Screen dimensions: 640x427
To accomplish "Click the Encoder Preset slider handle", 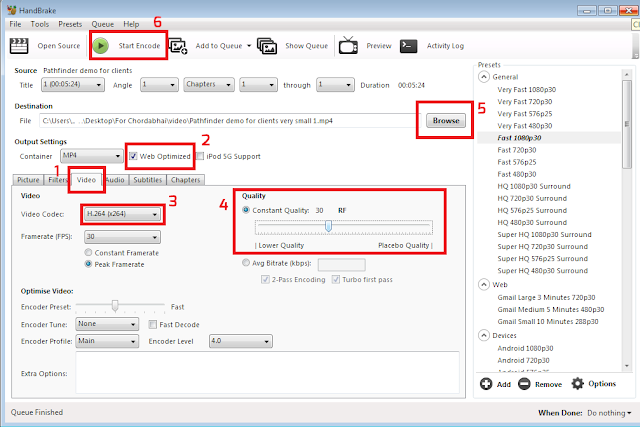I will [115, 306].
